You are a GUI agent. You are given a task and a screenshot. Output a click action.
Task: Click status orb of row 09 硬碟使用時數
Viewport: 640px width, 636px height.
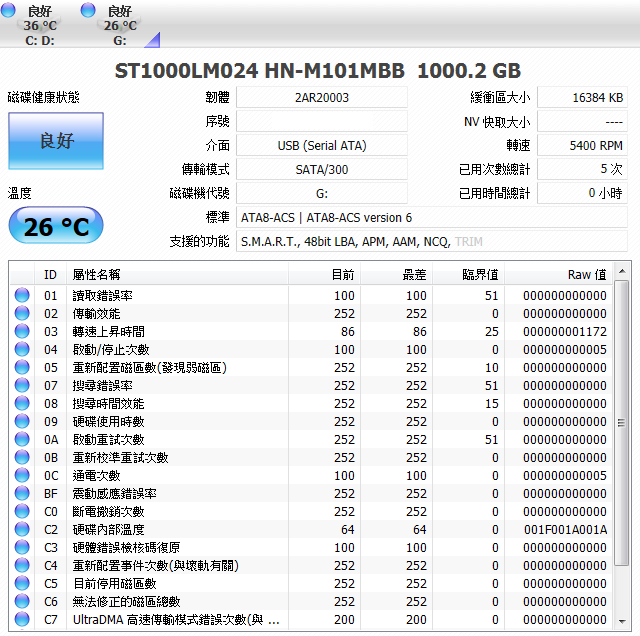(x=22, y=421)
